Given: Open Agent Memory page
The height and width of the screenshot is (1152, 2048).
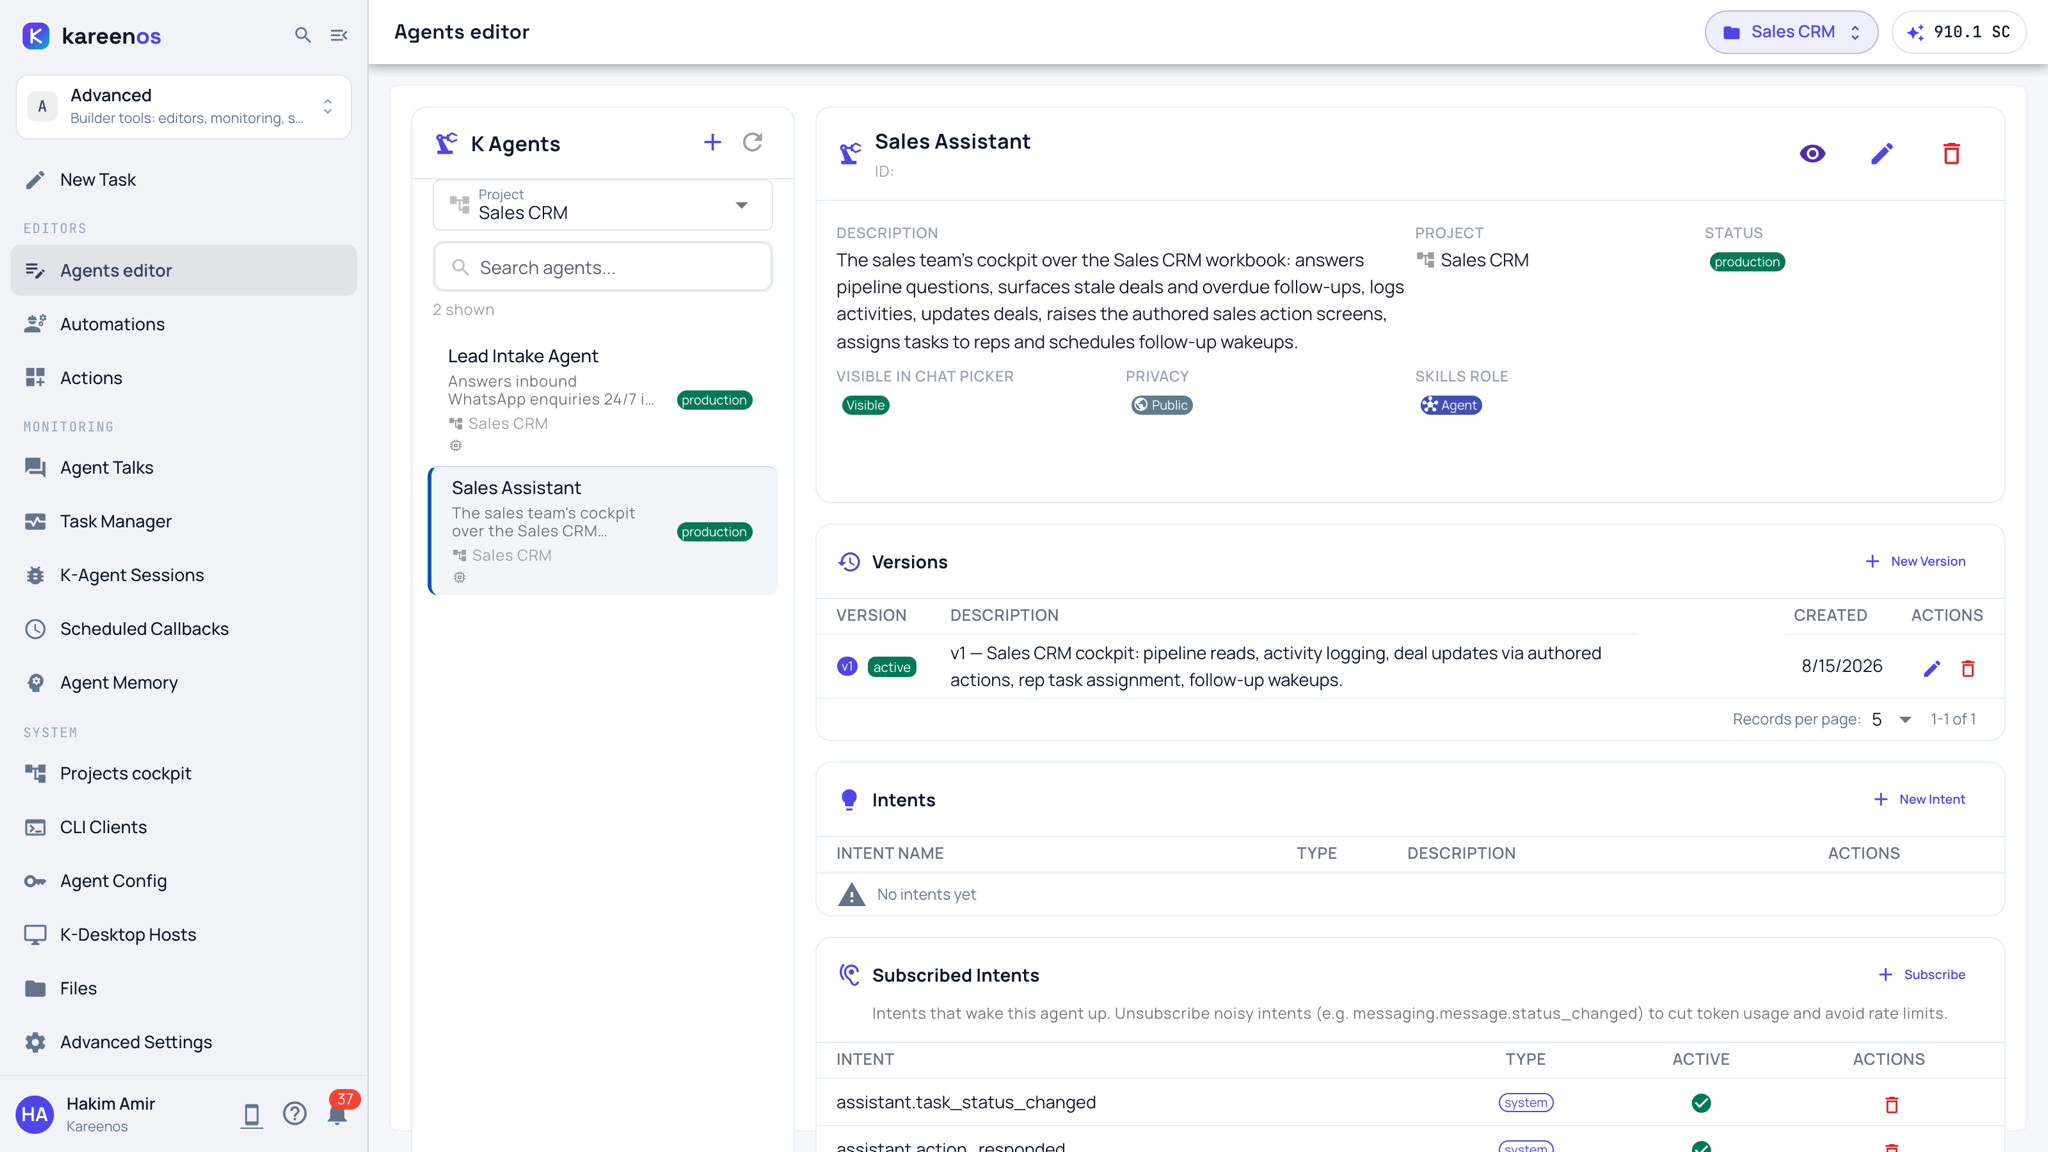Looking at the screenshot, I should (184, 683).
